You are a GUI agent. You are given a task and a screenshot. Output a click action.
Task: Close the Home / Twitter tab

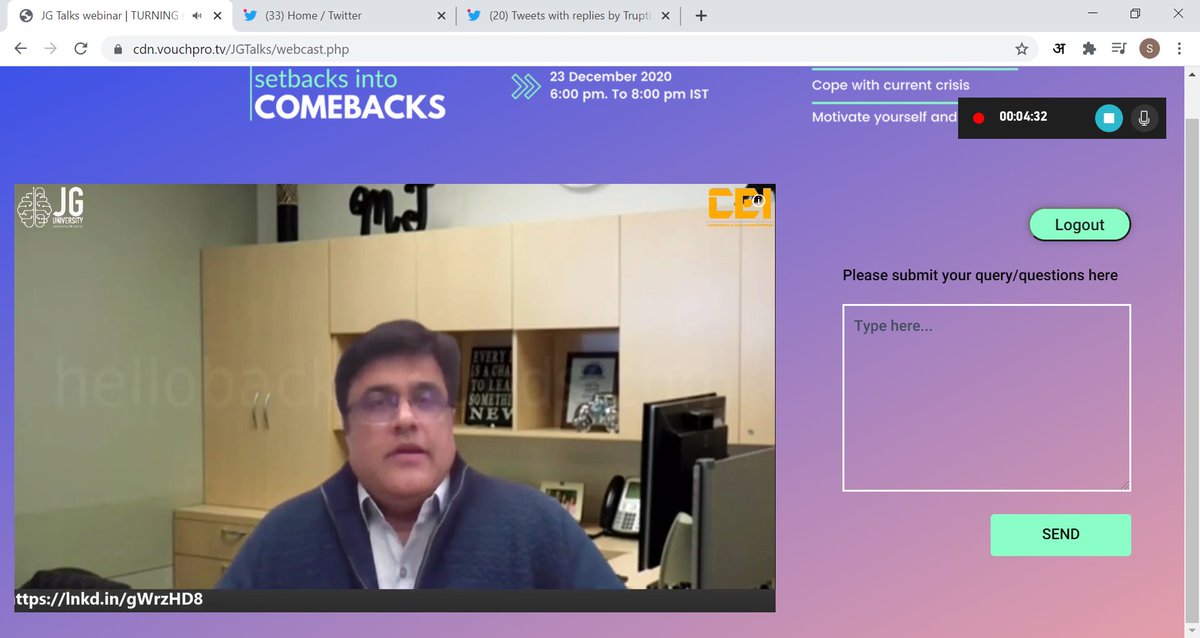442,16
